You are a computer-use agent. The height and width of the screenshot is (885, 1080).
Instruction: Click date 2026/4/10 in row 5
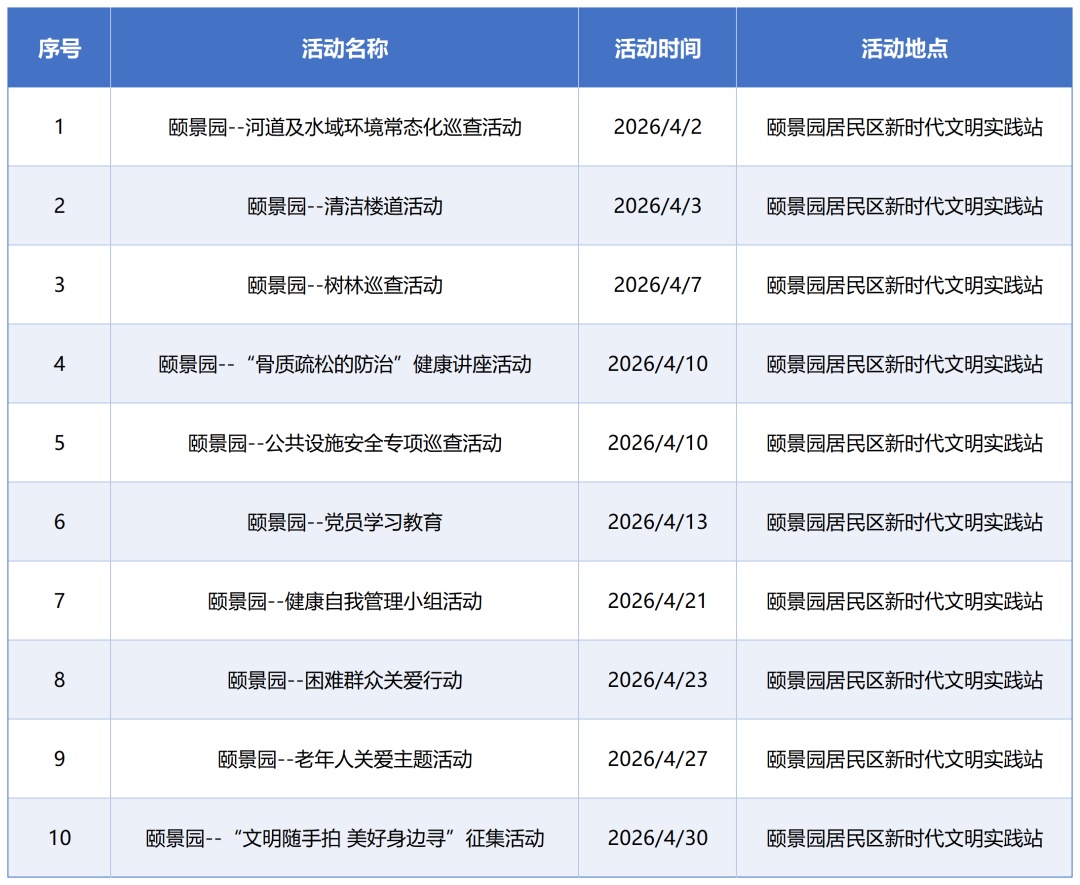[657, 443]
